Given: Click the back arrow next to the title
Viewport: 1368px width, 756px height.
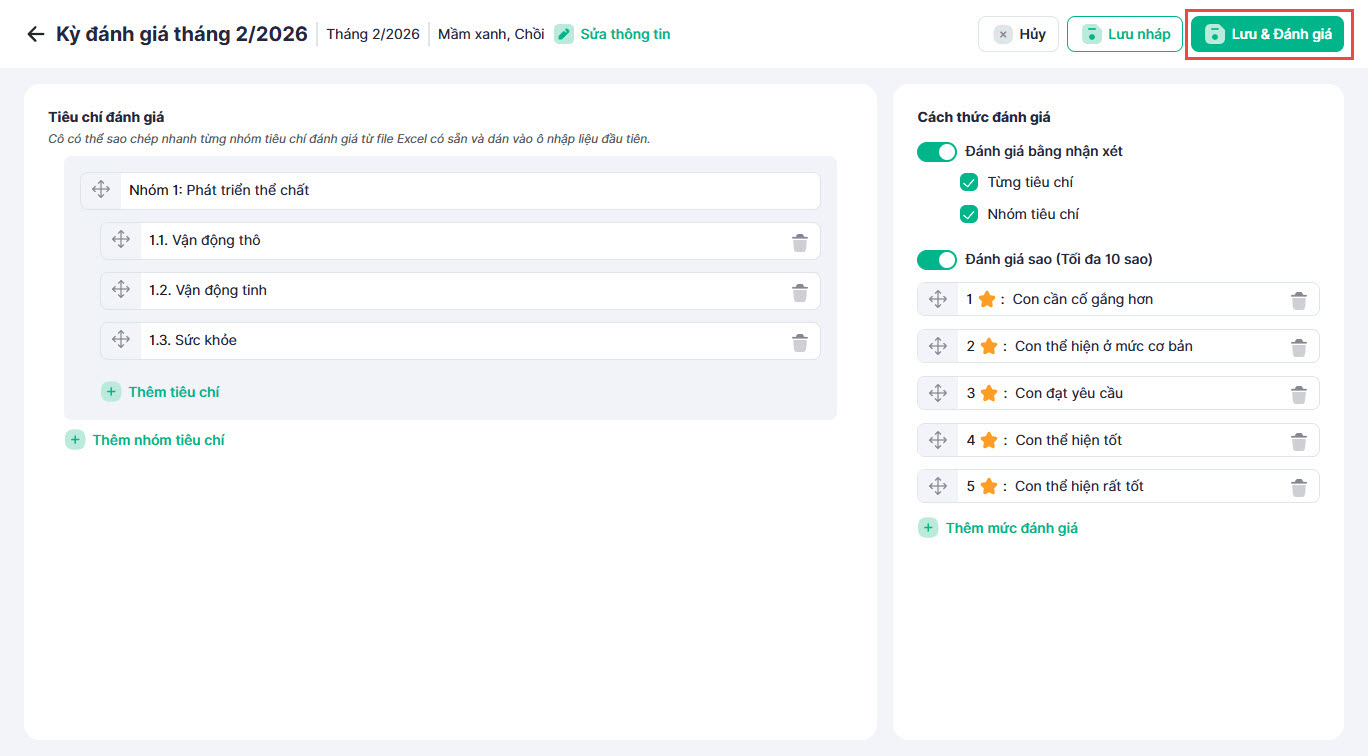Looking at the screenshot, I should click(x=36, y=34).
